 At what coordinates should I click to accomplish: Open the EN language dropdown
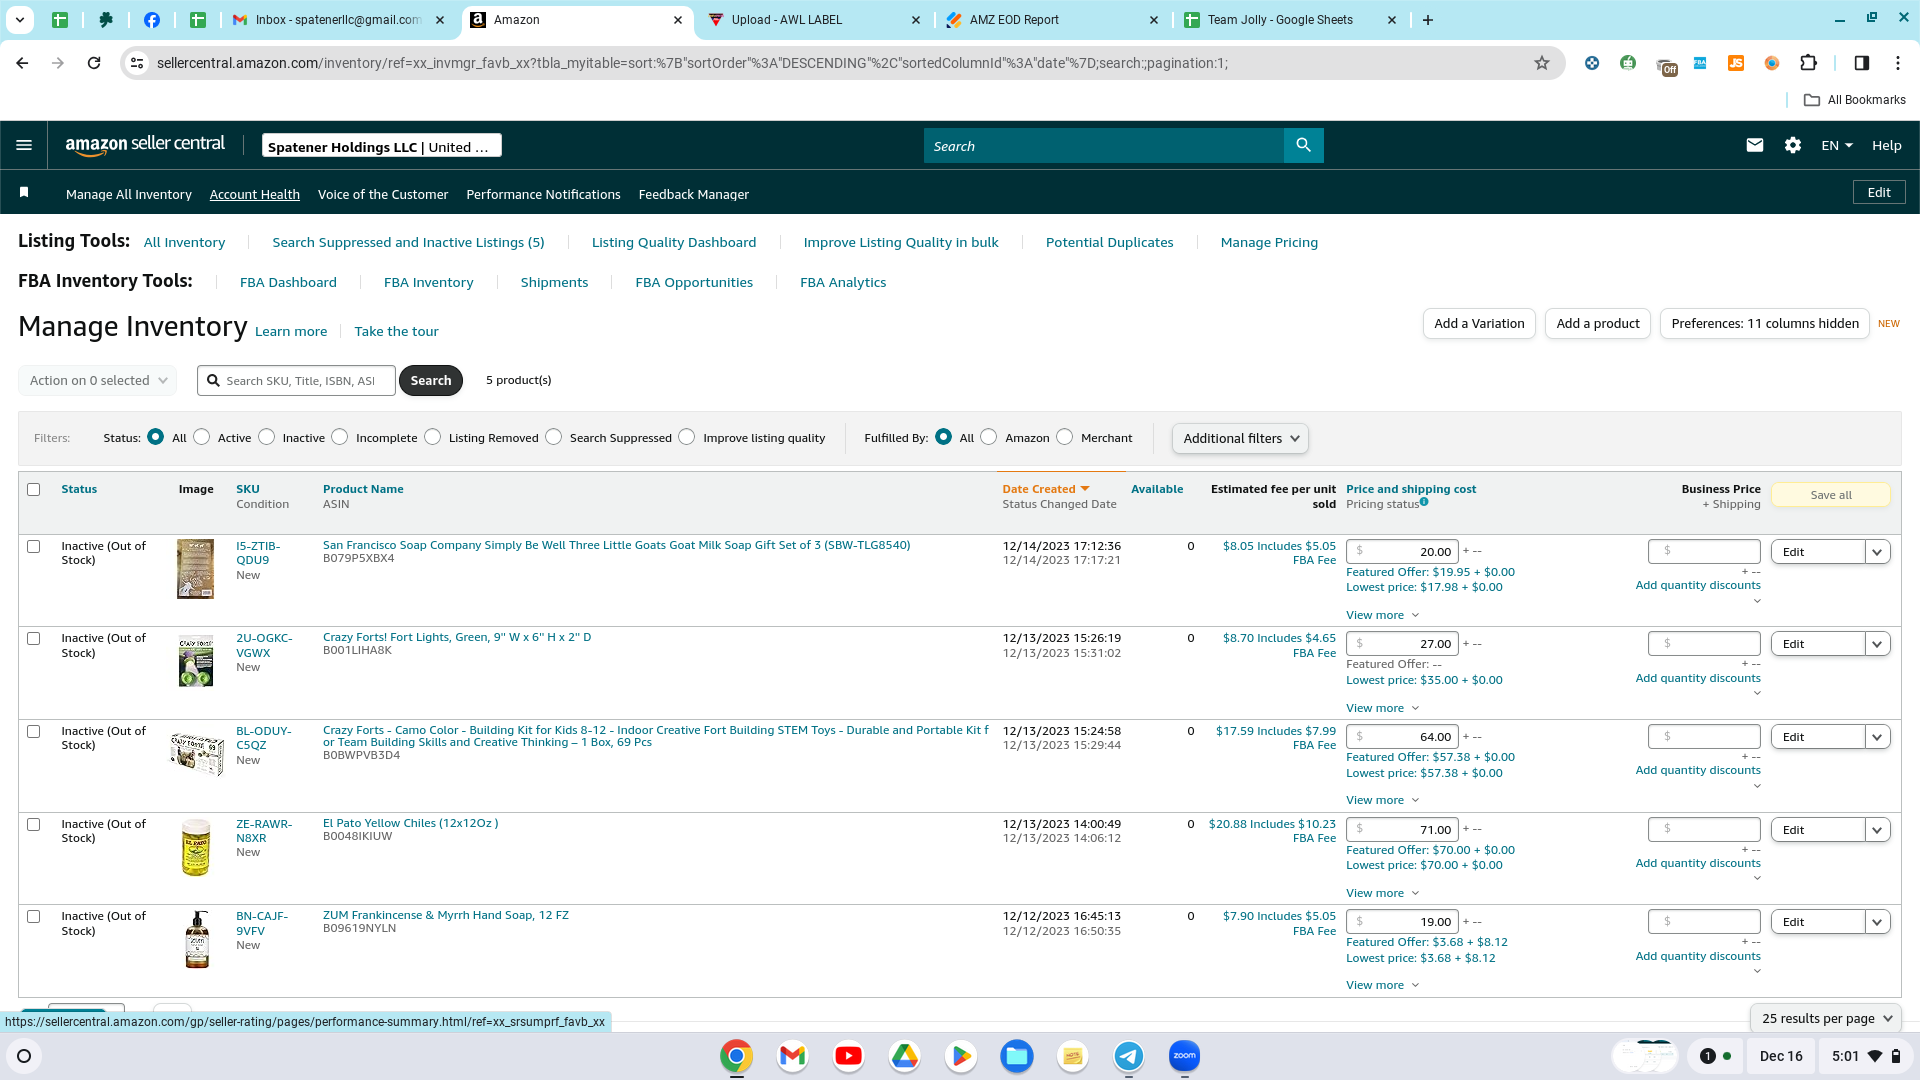[1837, 145]
